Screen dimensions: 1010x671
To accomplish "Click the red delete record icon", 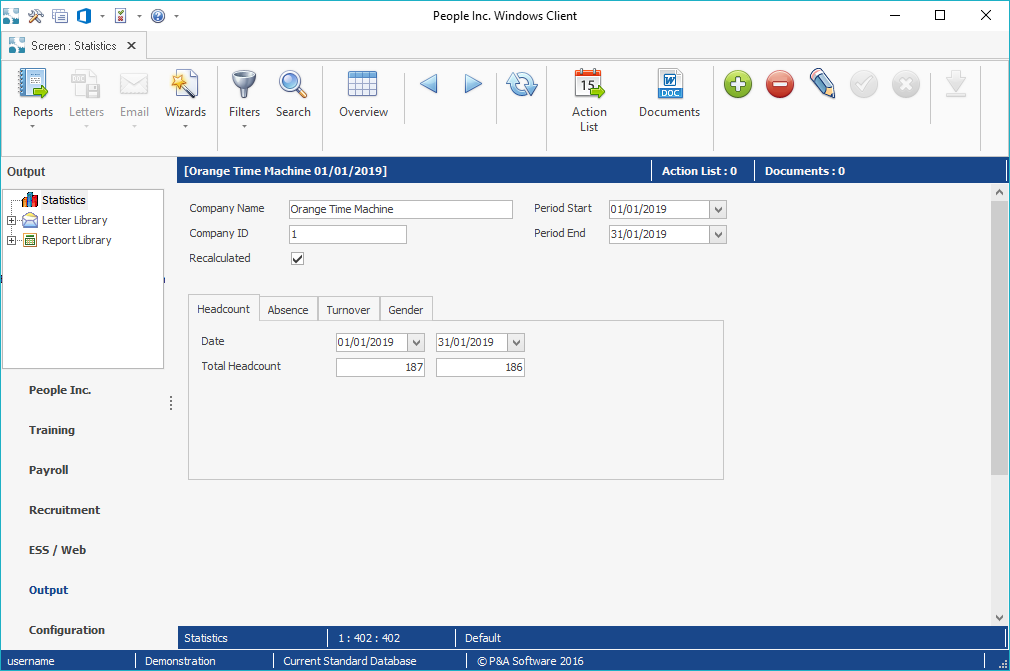I will (780, 85).
